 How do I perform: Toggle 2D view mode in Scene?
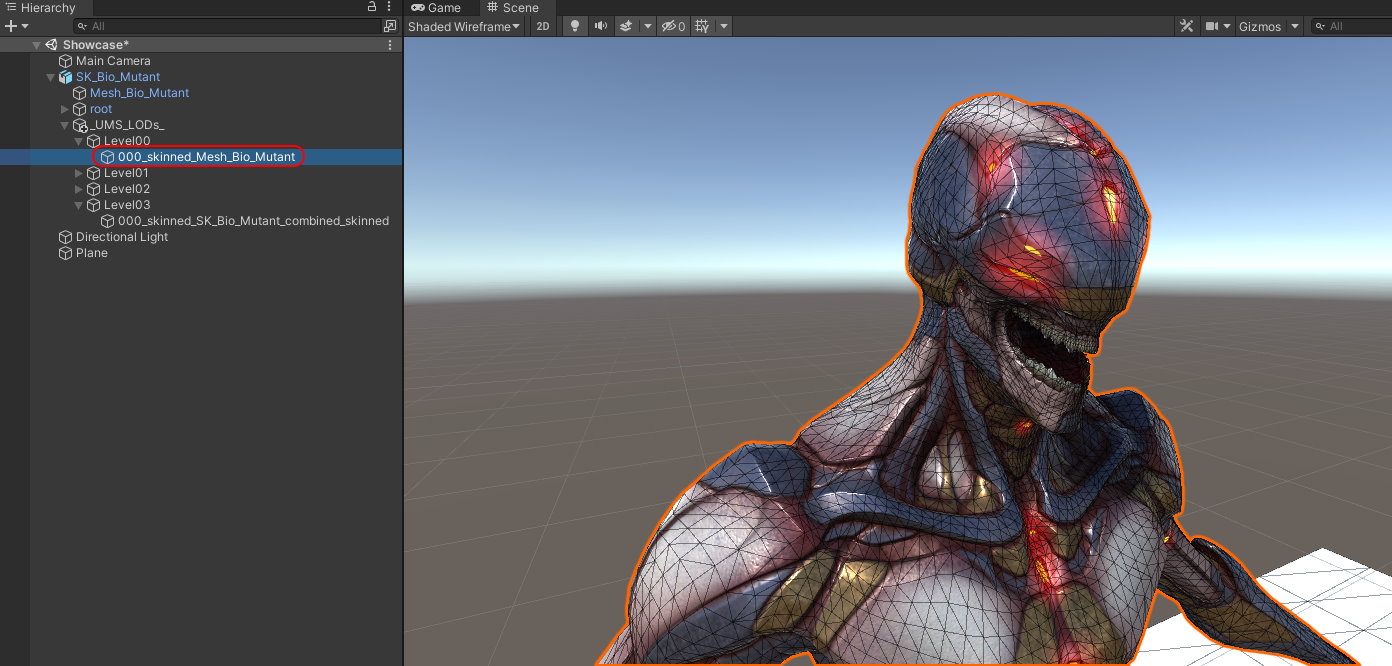click(543, 26)
